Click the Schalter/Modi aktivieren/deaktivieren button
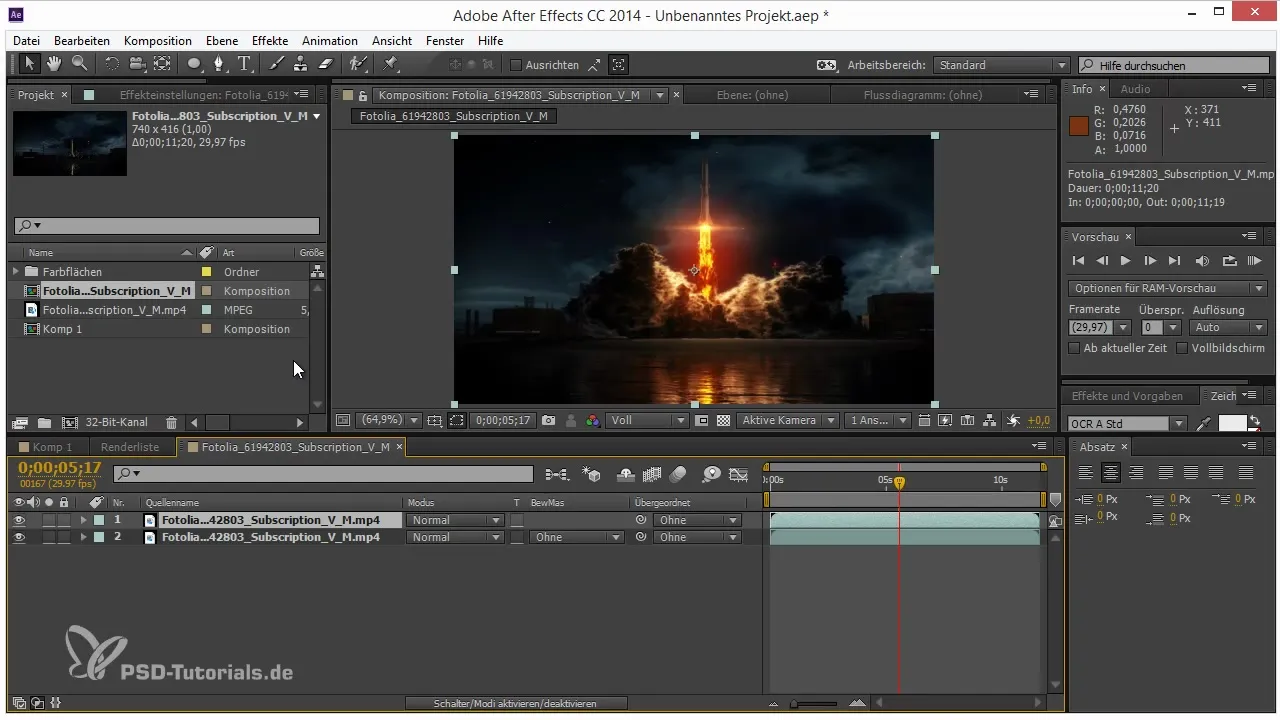 [516, 704]
